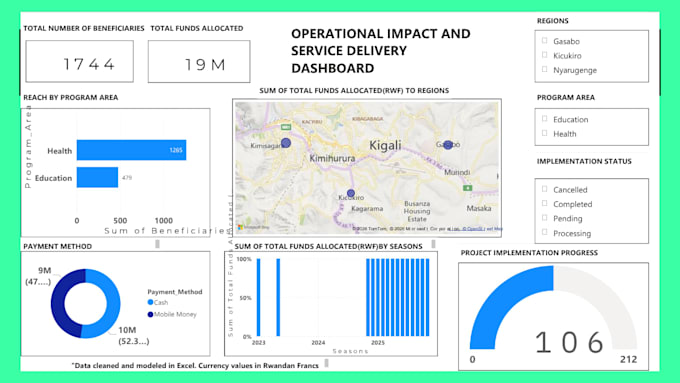
Task: Click the 9M (47....) donut label
Action: tap(38, 276)
